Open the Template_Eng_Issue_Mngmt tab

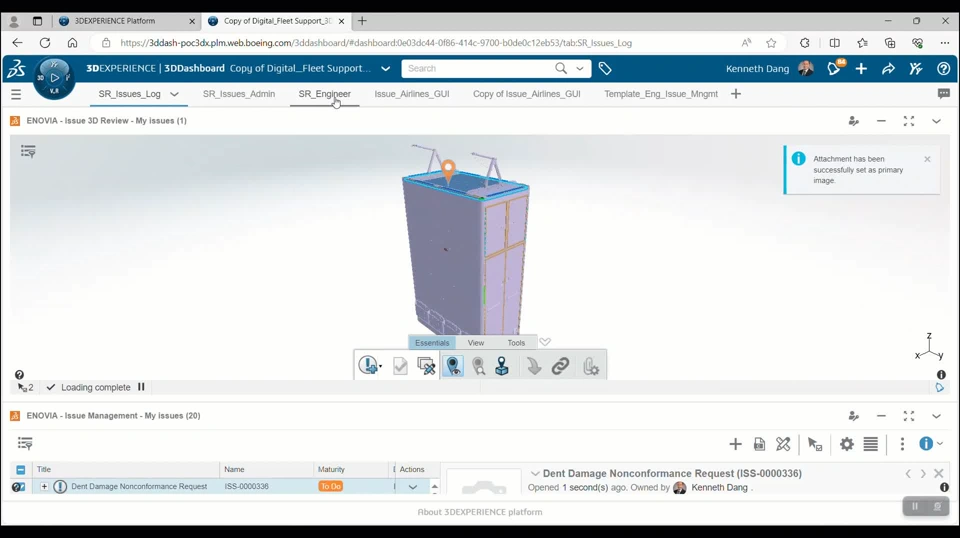tap(661, 94)
